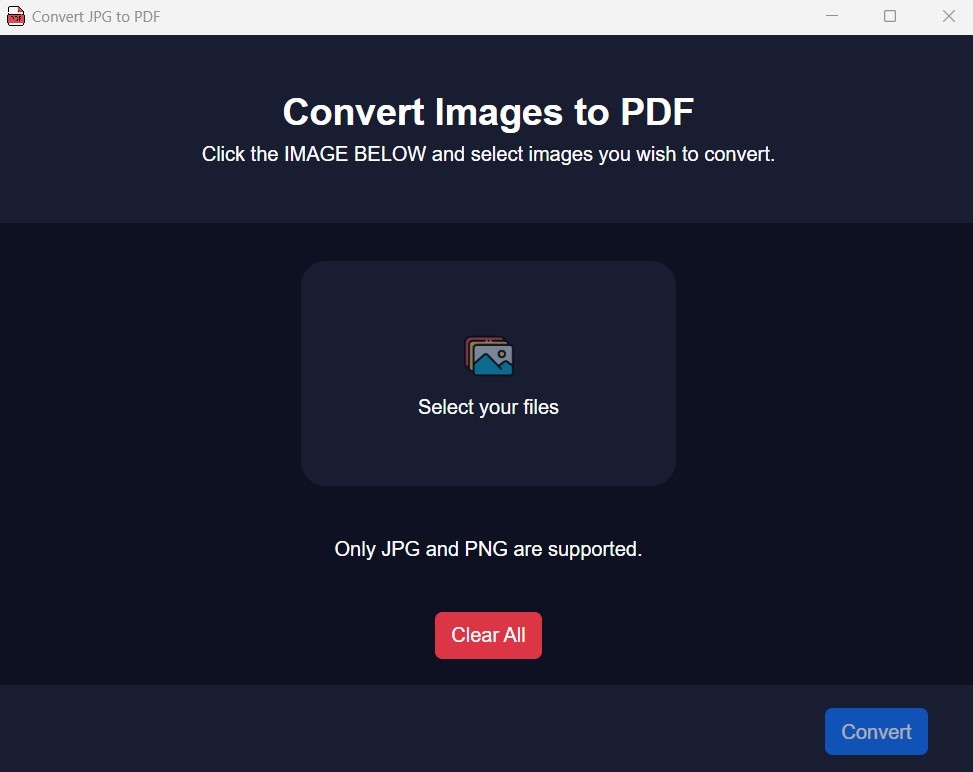Click the "Click the IMAGE BELOW" instruction line

[x=488, y=154]
